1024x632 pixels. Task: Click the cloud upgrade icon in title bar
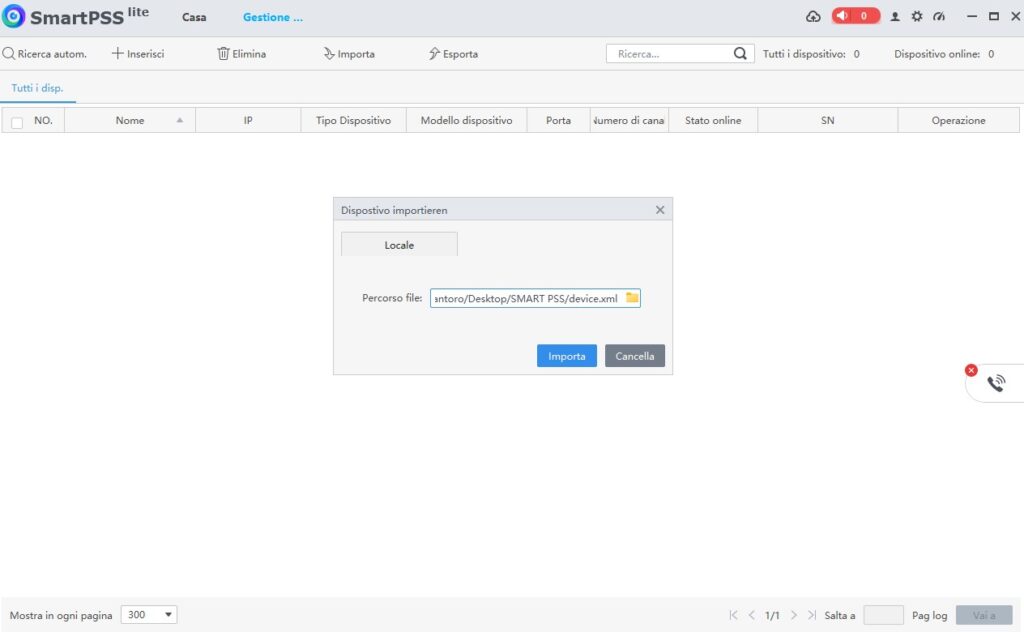pos(813,17)
